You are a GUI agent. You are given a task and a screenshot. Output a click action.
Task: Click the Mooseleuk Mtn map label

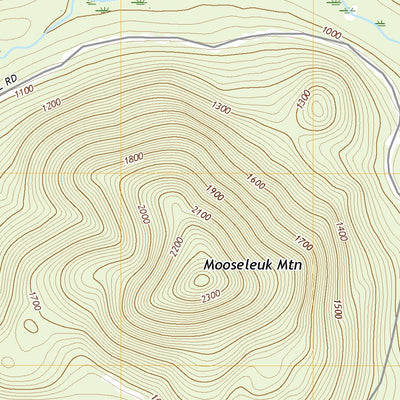[x=253, y=265]
